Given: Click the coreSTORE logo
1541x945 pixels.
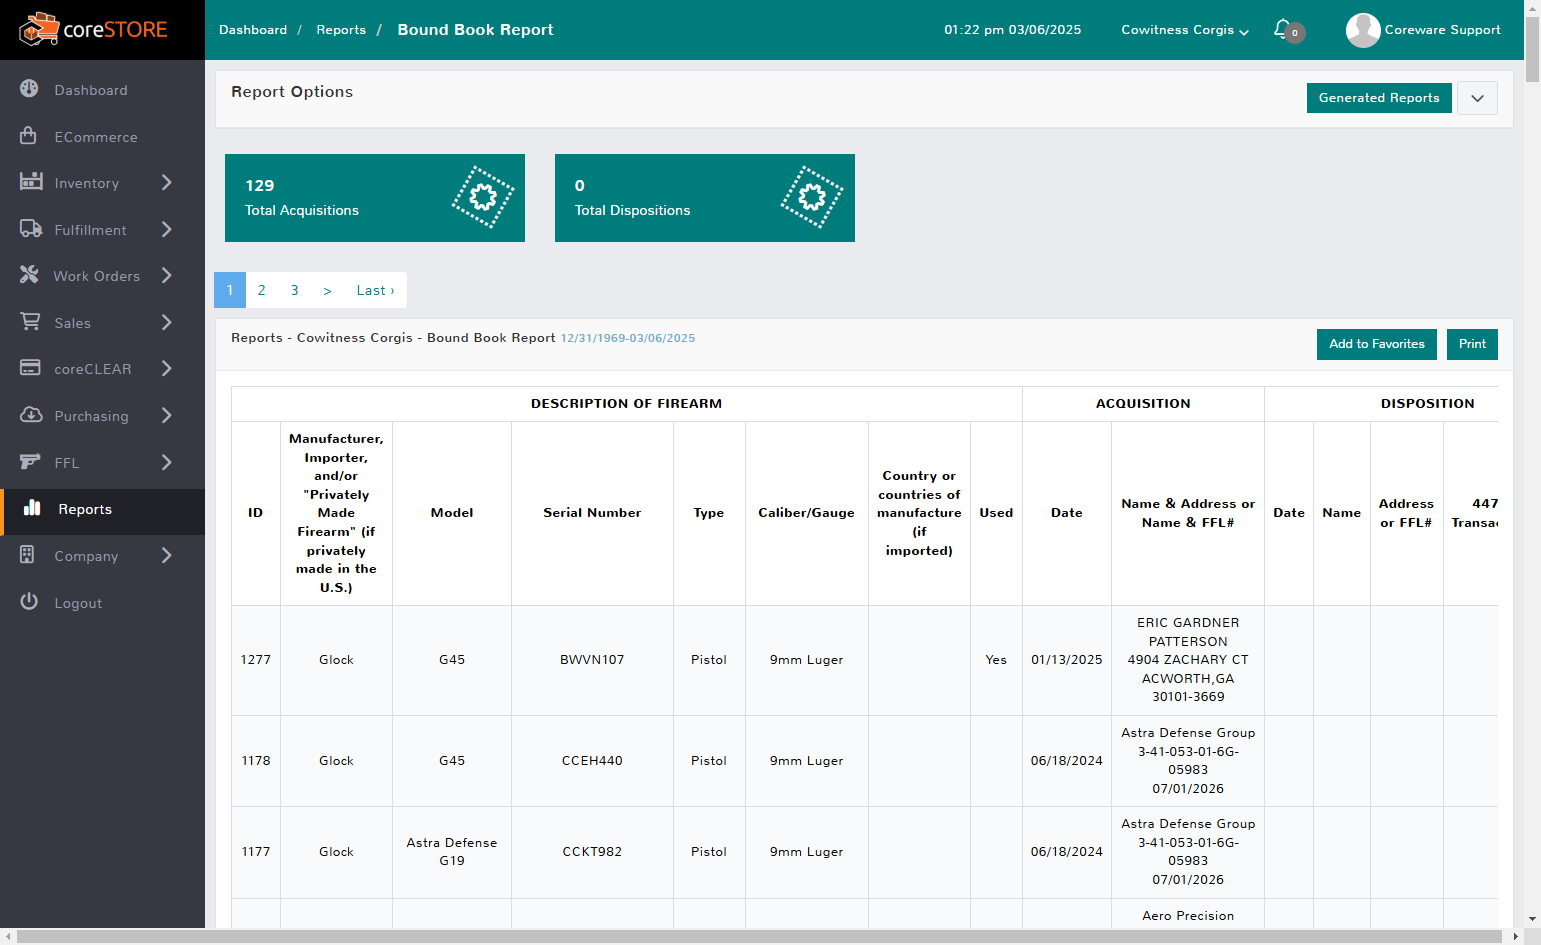Looking at the screenshot, I should pos(94,30).
